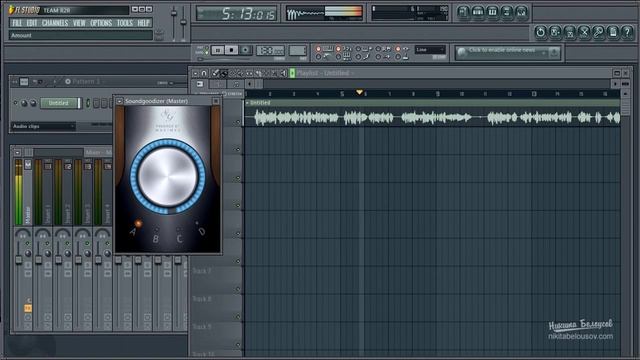Select Soundgoodizer preset A
The height and width of the screenshot is (360, 640).
click(x=134, y=232)
